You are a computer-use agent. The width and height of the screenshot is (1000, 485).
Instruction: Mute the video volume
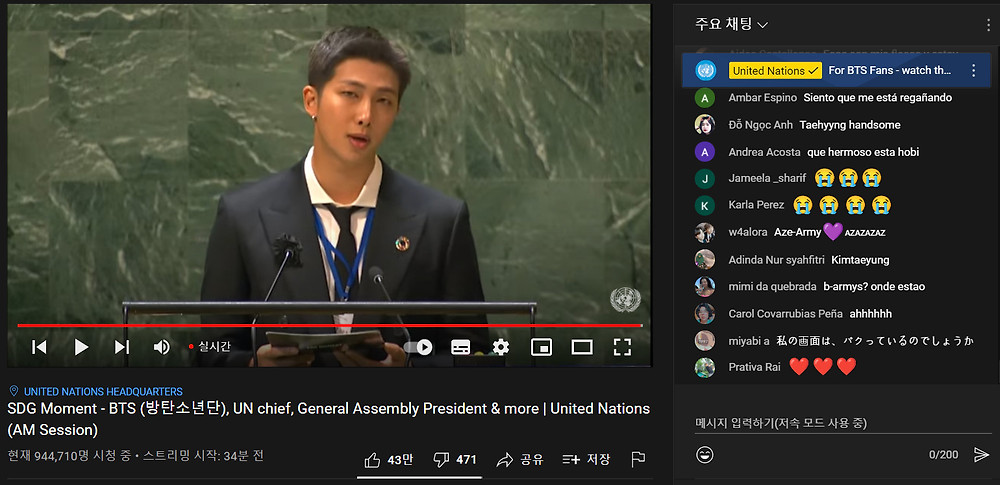point(161,347)
